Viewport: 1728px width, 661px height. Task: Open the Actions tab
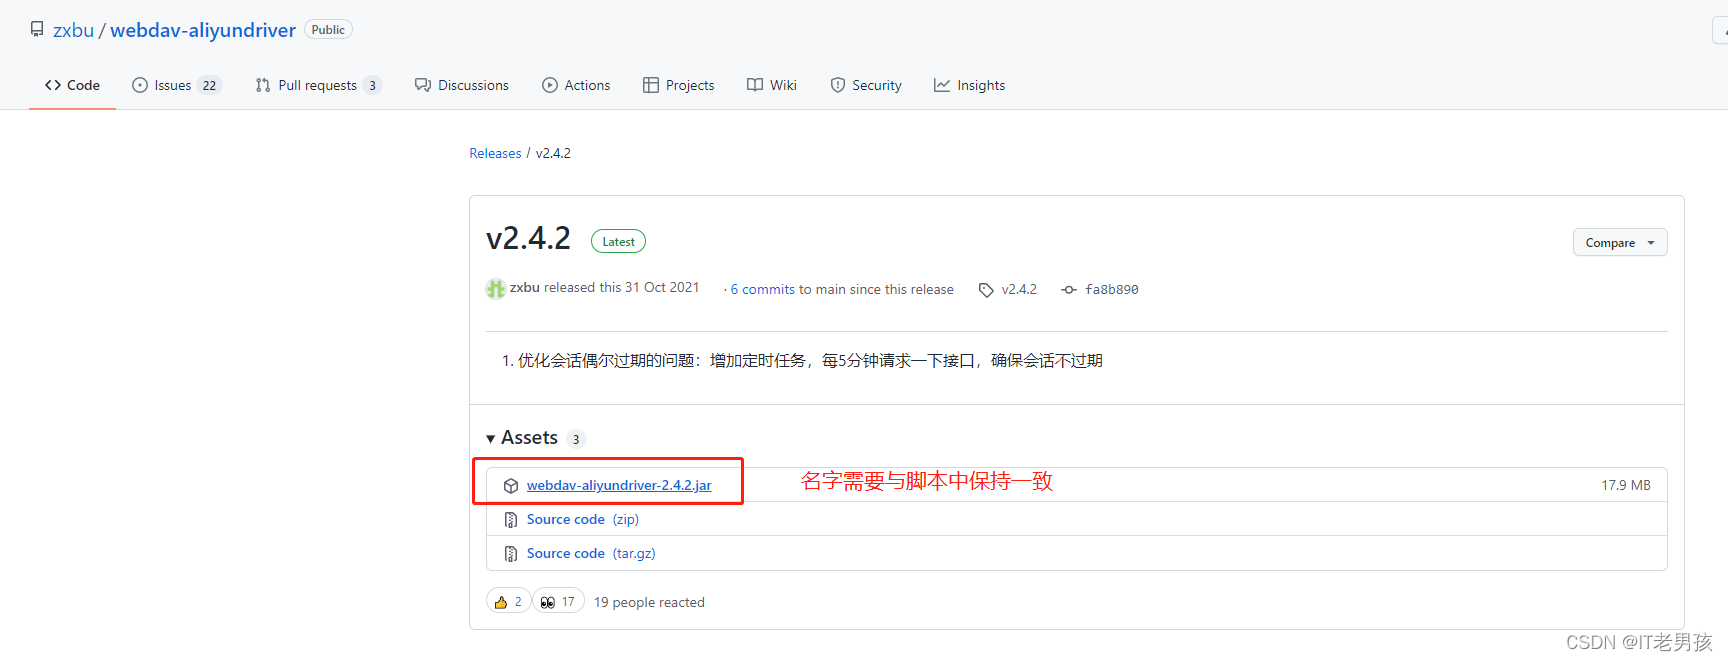(x=576, y=85)
